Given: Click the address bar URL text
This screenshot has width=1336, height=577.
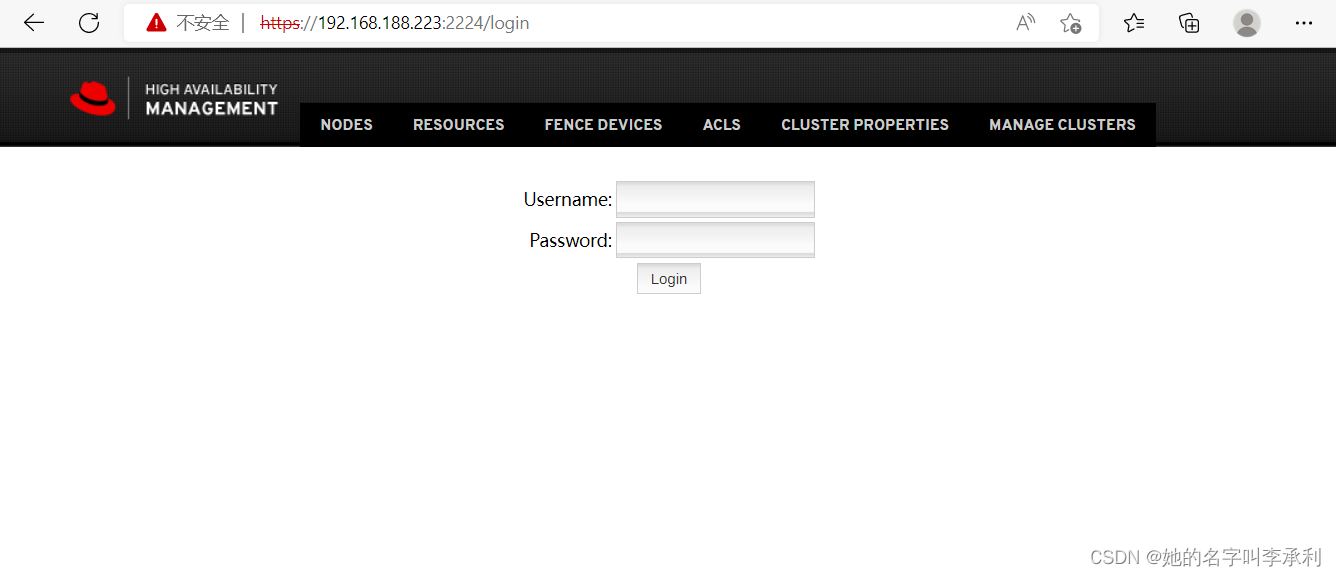Looking at the screenshot, I should [395, 23].
